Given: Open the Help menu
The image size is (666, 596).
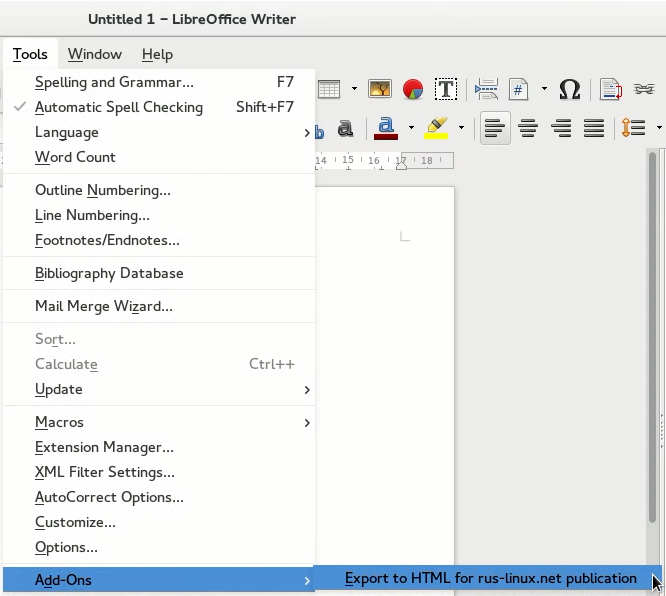Looking at the screenshot, I should pos(157,54).
